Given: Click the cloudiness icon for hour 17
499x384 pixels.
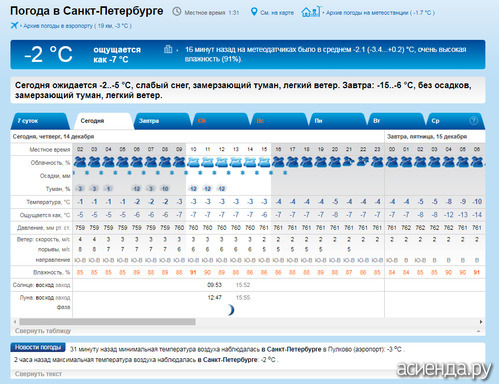Looking at the screenshot, I should pyautogui.click(x=292, y=162).
